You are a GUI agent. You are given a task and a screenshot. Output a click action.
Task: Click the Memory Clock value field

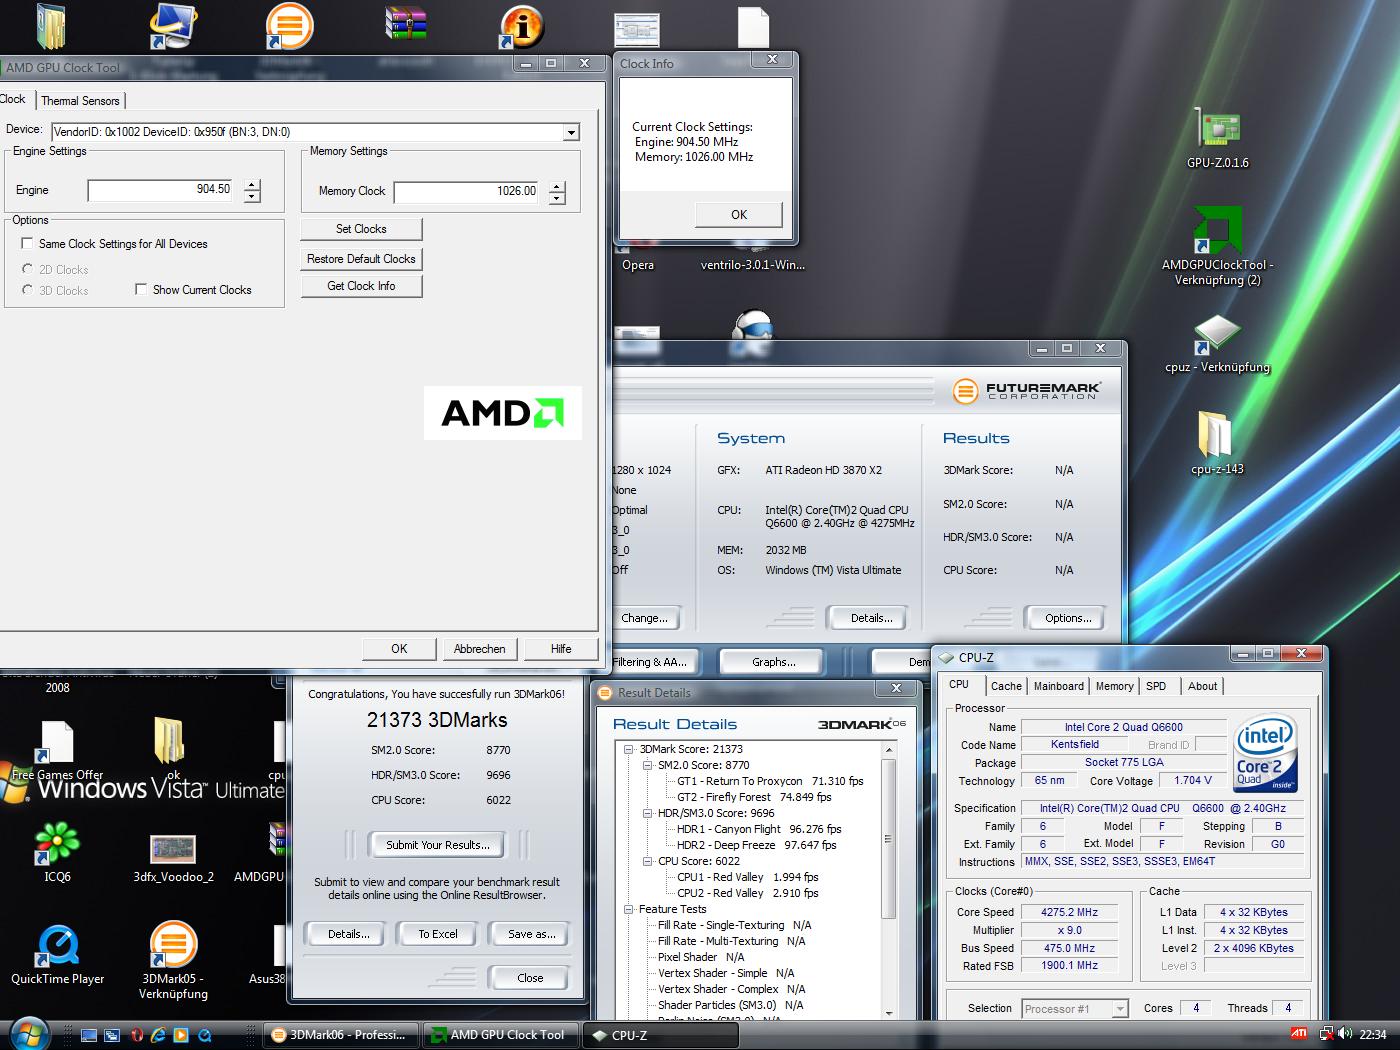(467, 191)
